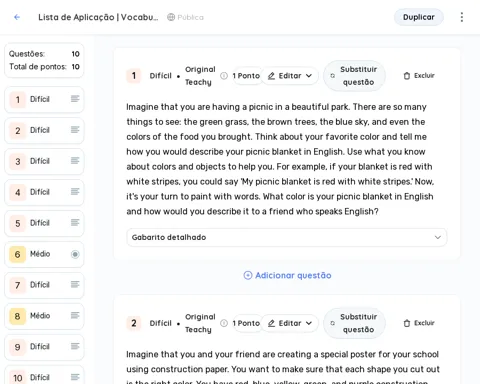Click the lines icon on sidebar item 9

[75, 346]
